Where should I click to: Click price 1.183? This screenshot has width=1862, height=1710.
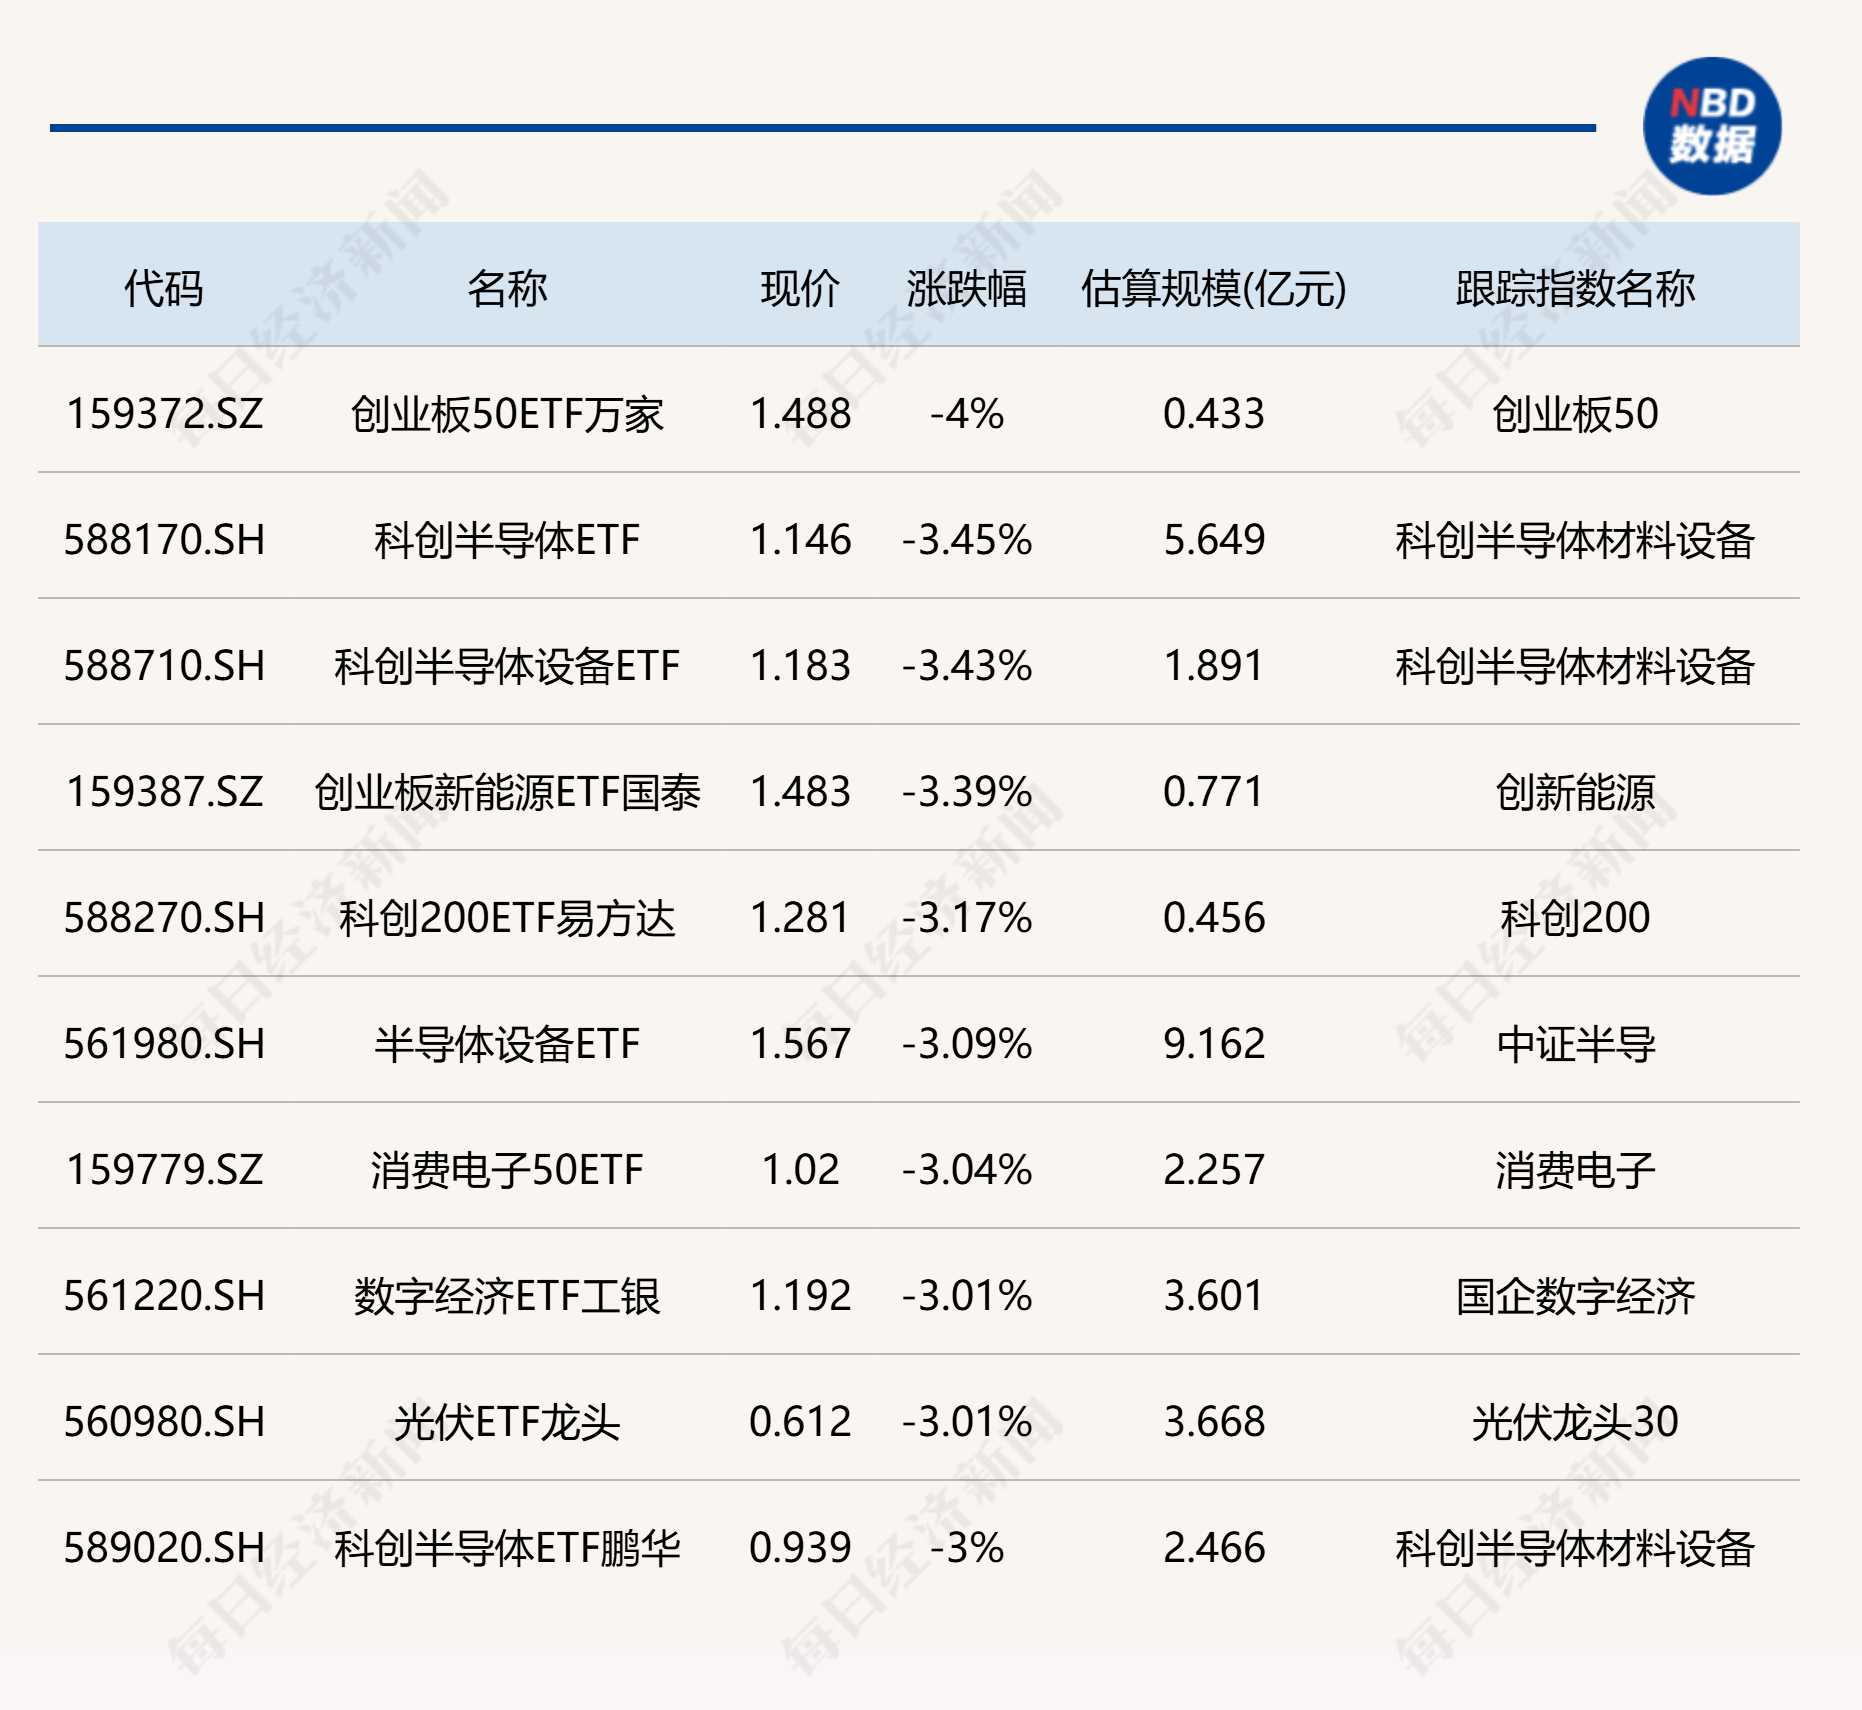(800, 666)
